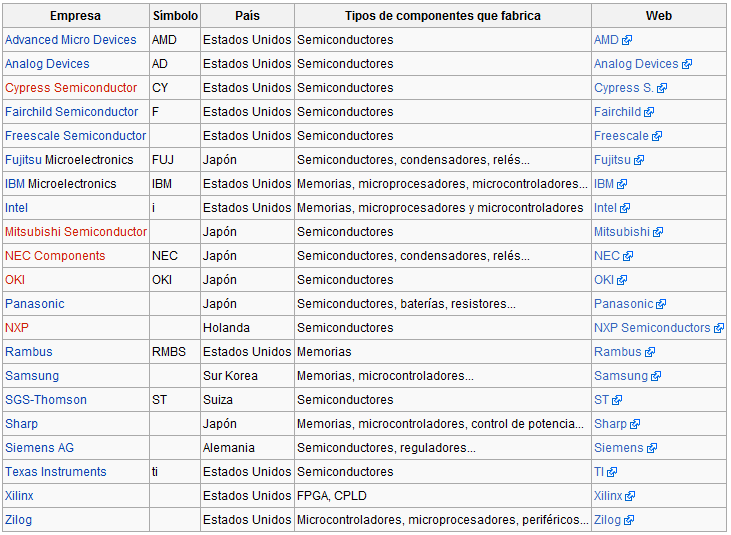Select the Semiconductores, reguladores cell

(x=443, y=448)
